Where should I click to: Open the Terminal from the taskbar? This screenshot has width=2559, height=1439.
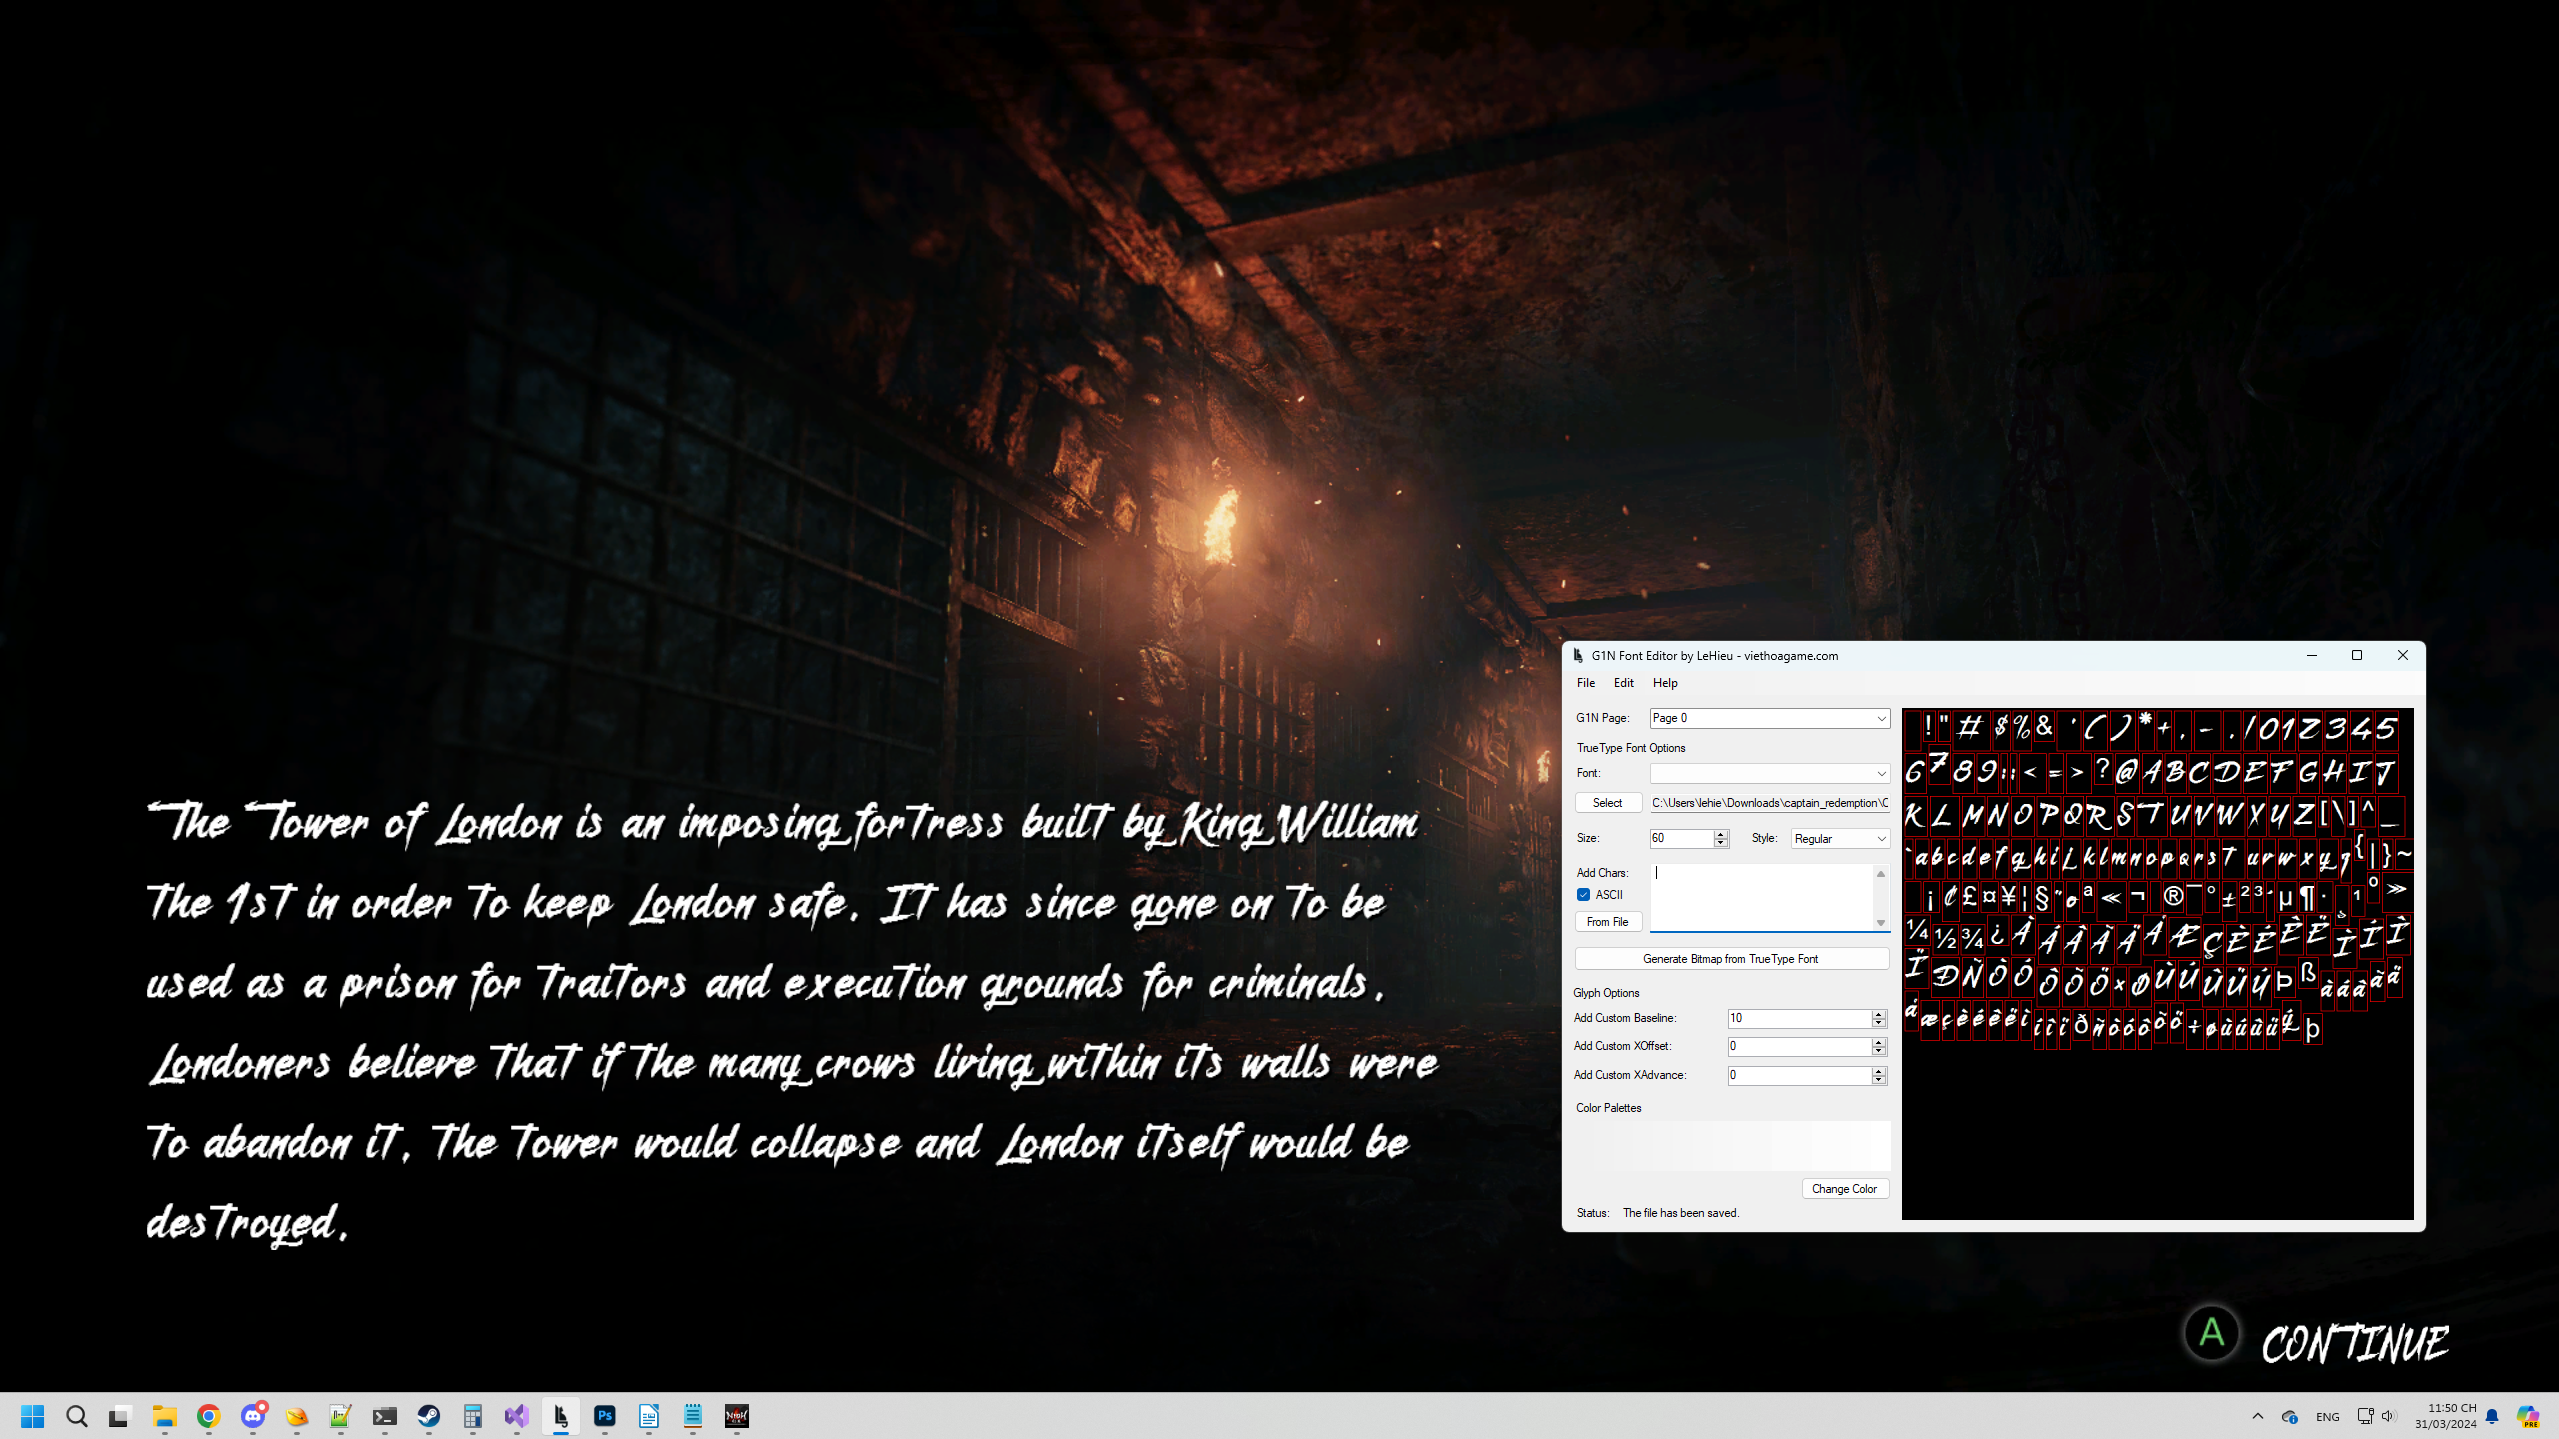point(386,1416)
